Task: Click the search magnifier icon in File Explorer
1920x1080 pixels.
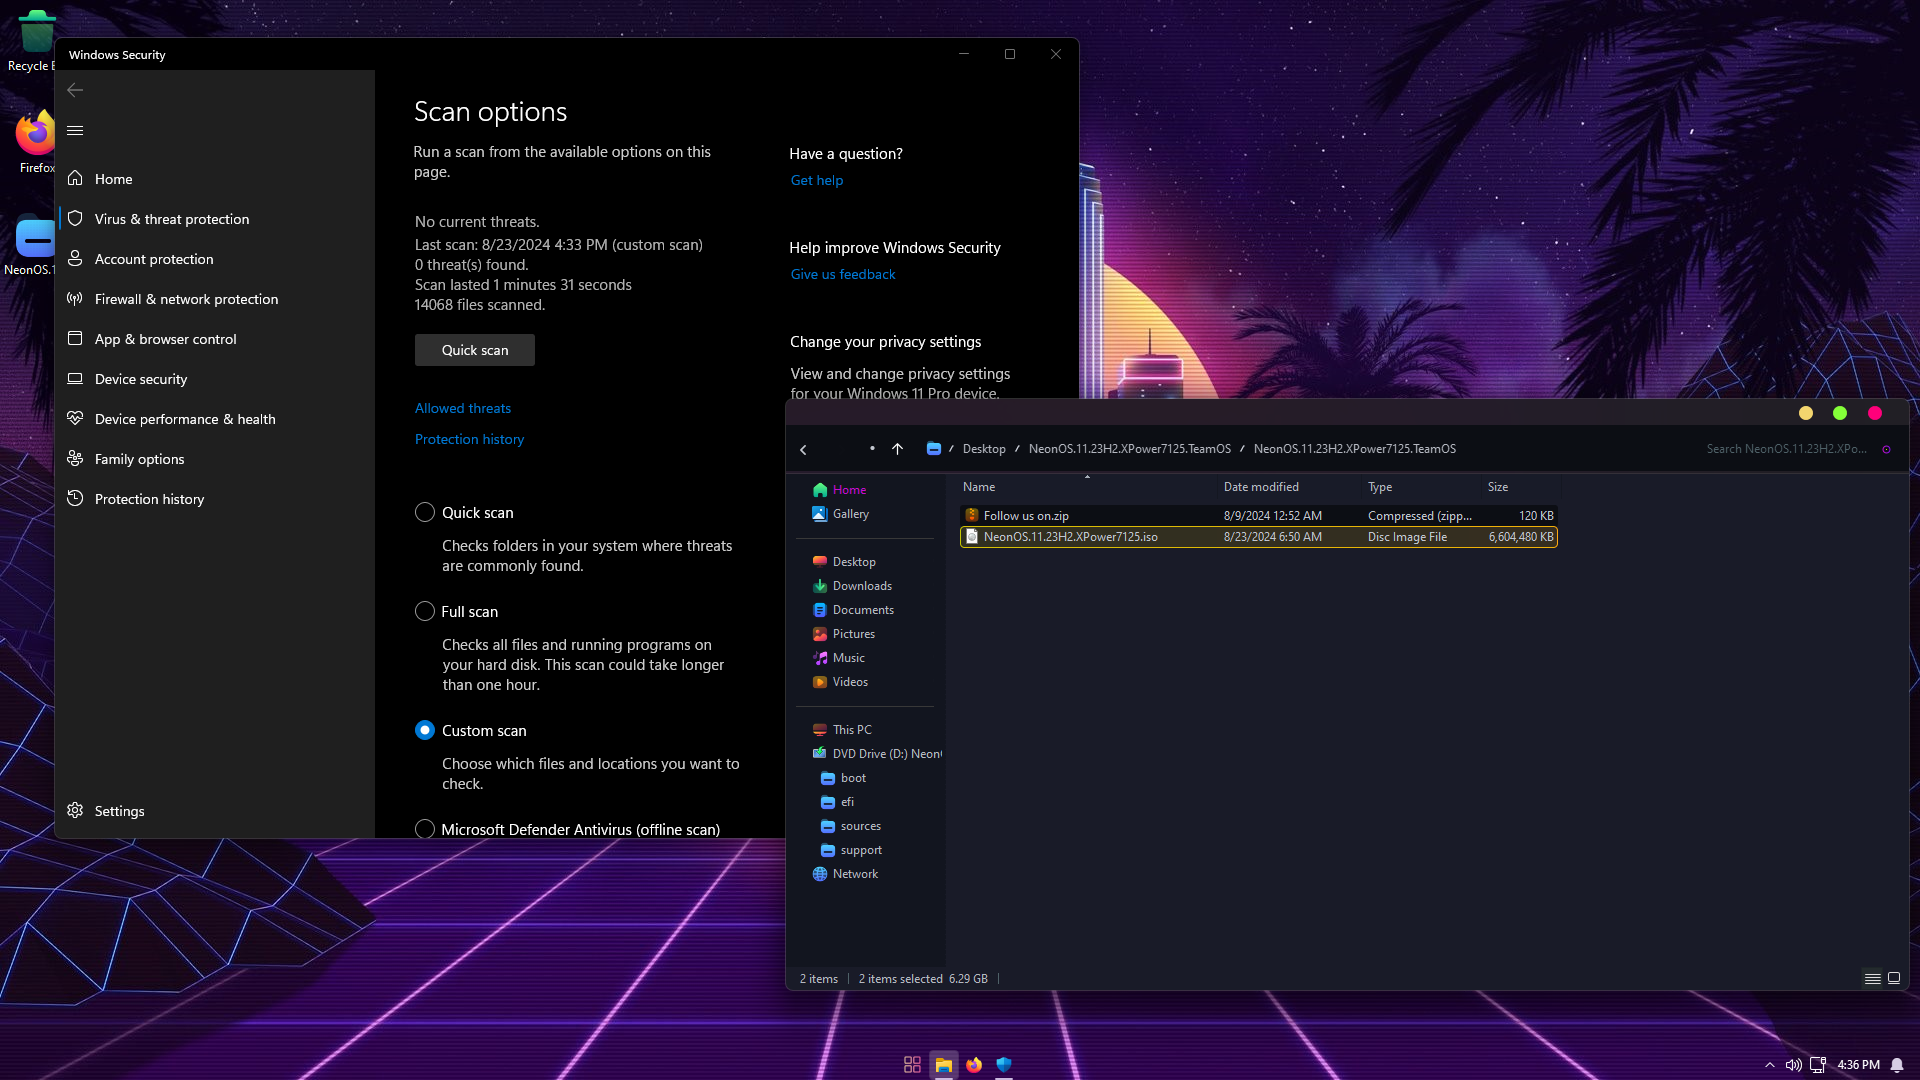Action: coord(1886,449)
